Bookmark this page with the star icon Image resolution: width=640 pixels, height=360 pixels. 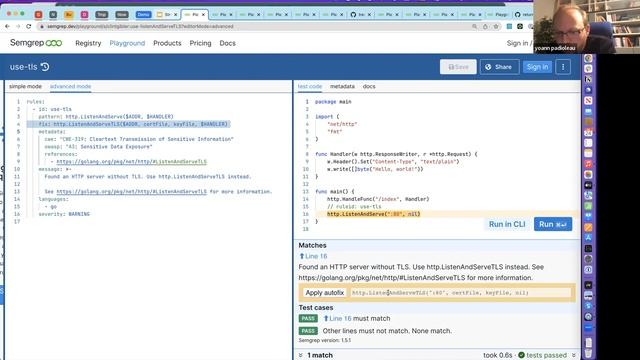click(496, 27)
